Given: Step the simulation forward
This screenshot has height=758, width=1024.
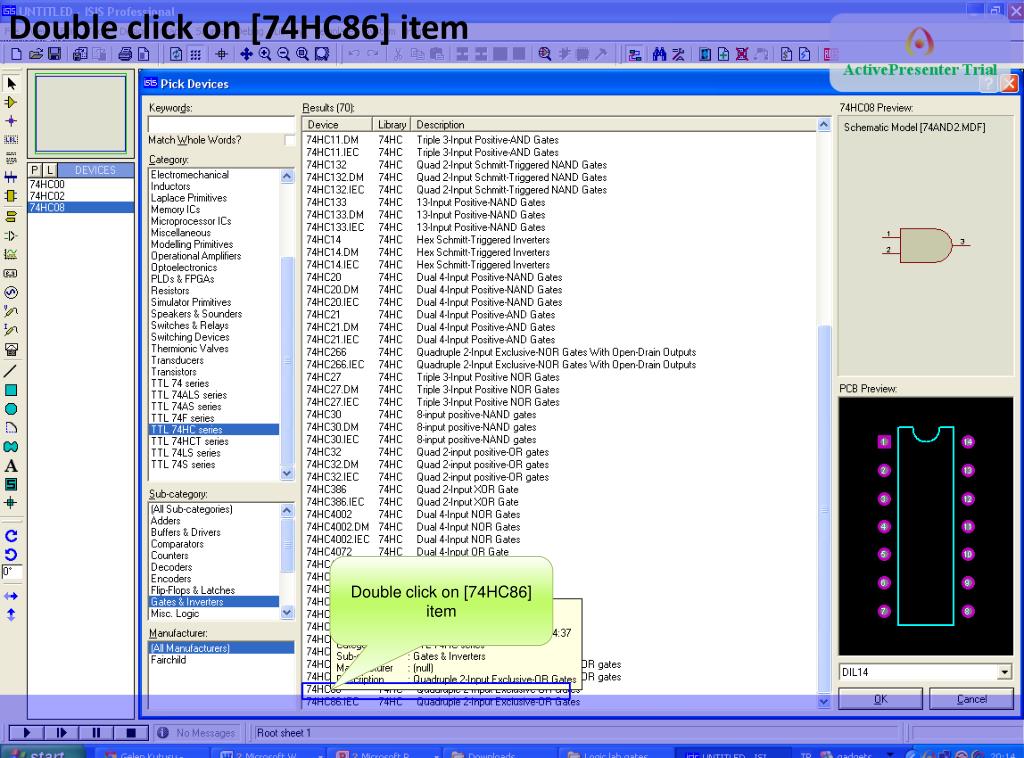Looking at the screenshot, I should 62,733.
